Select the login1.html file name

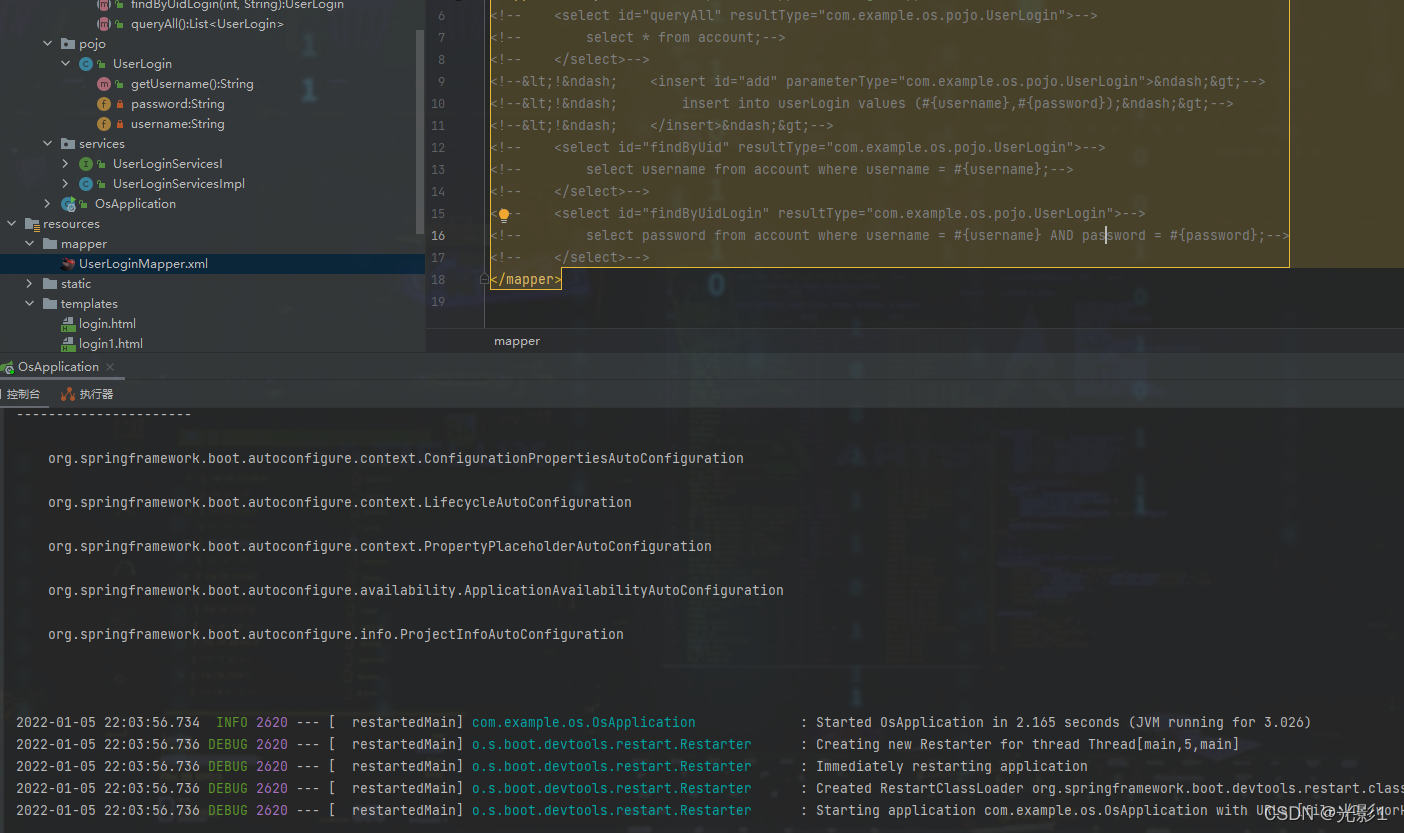point(111,344)
